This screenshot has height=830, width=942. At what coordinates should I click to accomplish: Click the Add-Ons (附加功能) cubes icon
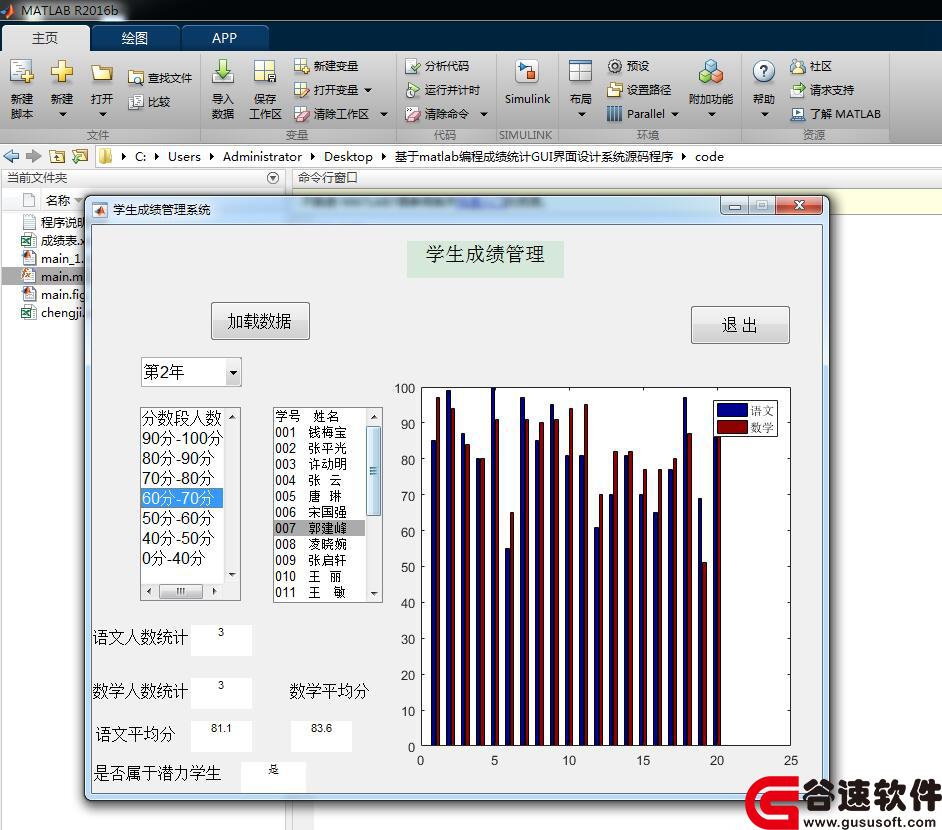pyautogui.click(x=711, y=71)
